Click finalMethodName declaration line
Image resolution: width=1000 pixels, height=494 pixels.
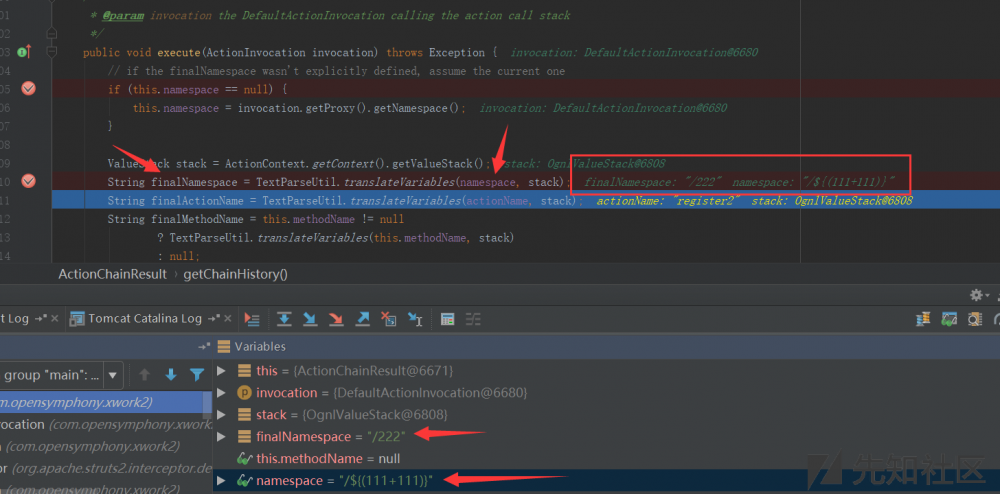[x=256, y=219]
